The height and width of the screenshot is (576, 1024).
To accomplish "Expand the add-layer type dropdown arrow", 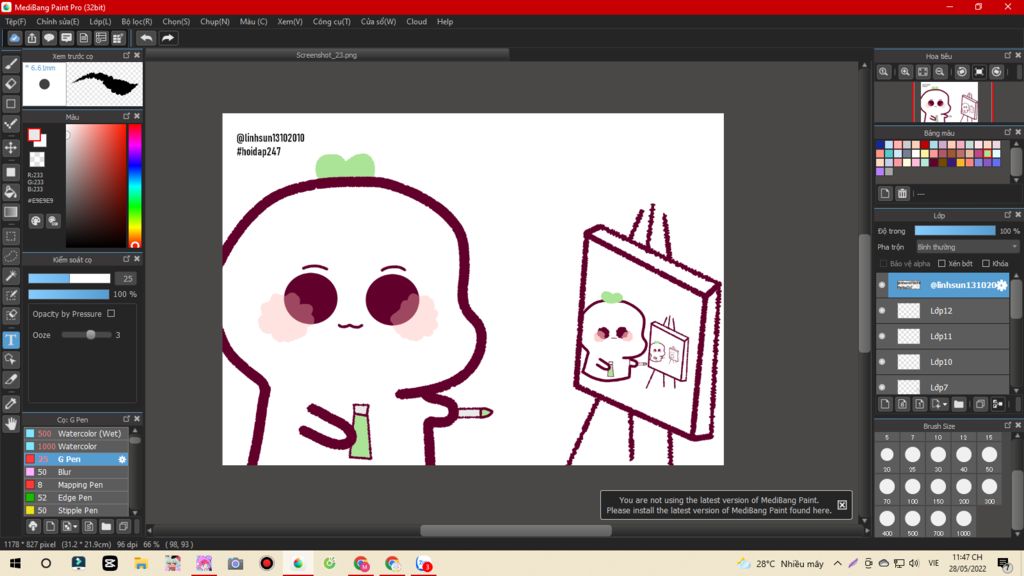I will [944, 405].
